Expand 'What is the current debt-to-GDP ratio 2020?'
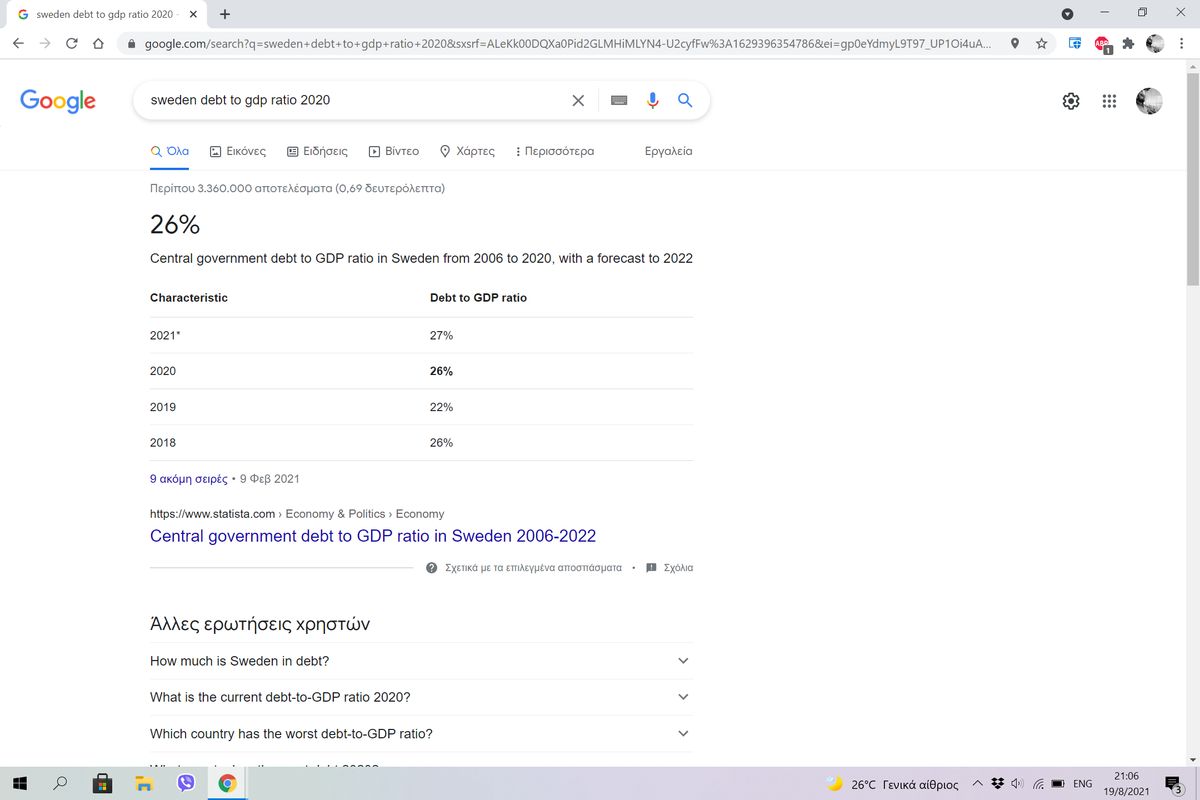 [x=421, y=697]
